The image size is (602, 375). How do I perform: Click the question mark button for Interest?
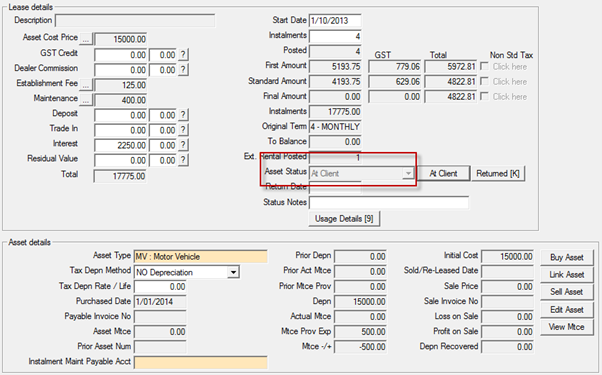click(x=183, y=145)
